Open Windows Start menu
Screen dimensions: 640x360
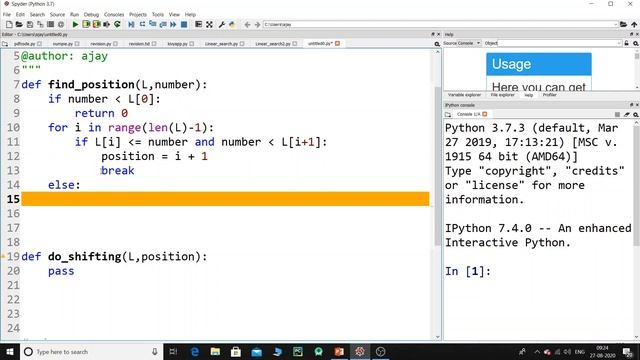(10, 351)
